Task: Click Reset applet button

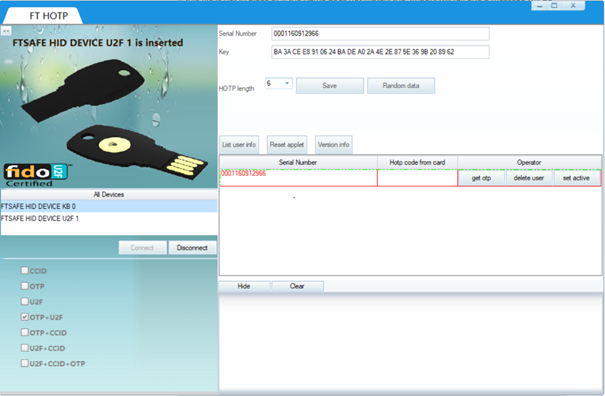Action: click(x=287, y=145)
